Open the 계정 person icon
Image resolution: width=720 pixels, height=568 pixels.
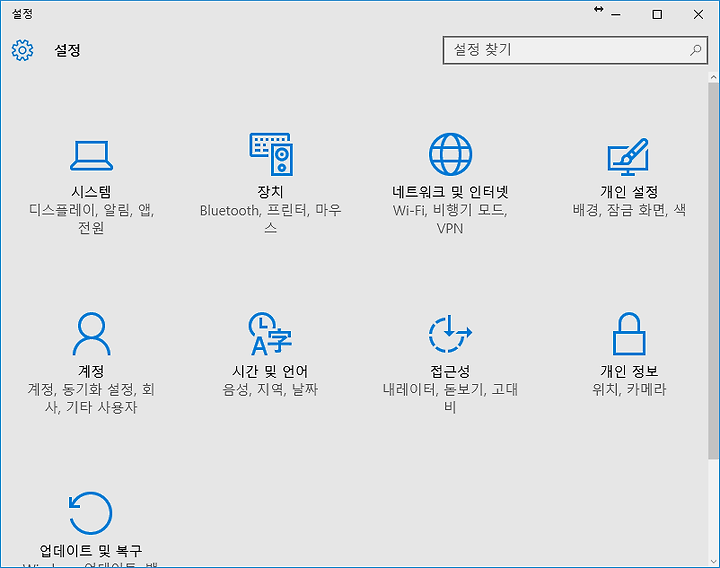tap(91, 334)
